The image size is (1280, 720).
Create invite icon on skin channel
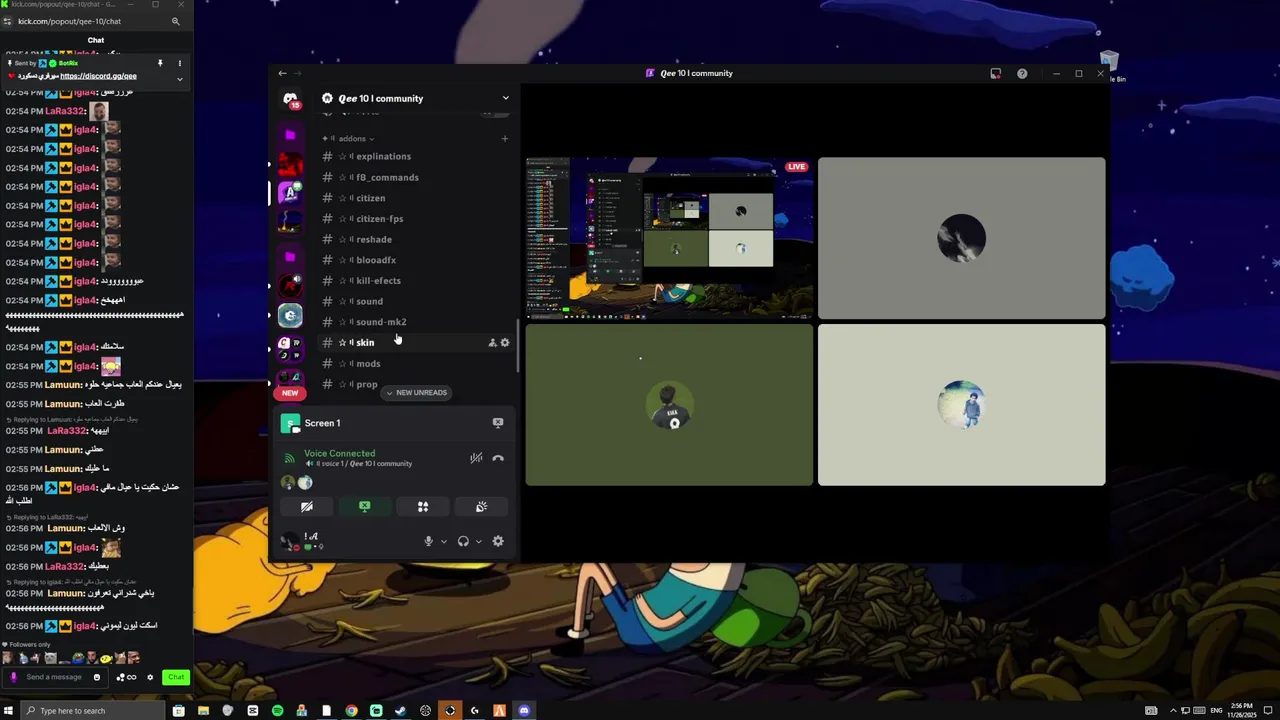tap(492, 343)
